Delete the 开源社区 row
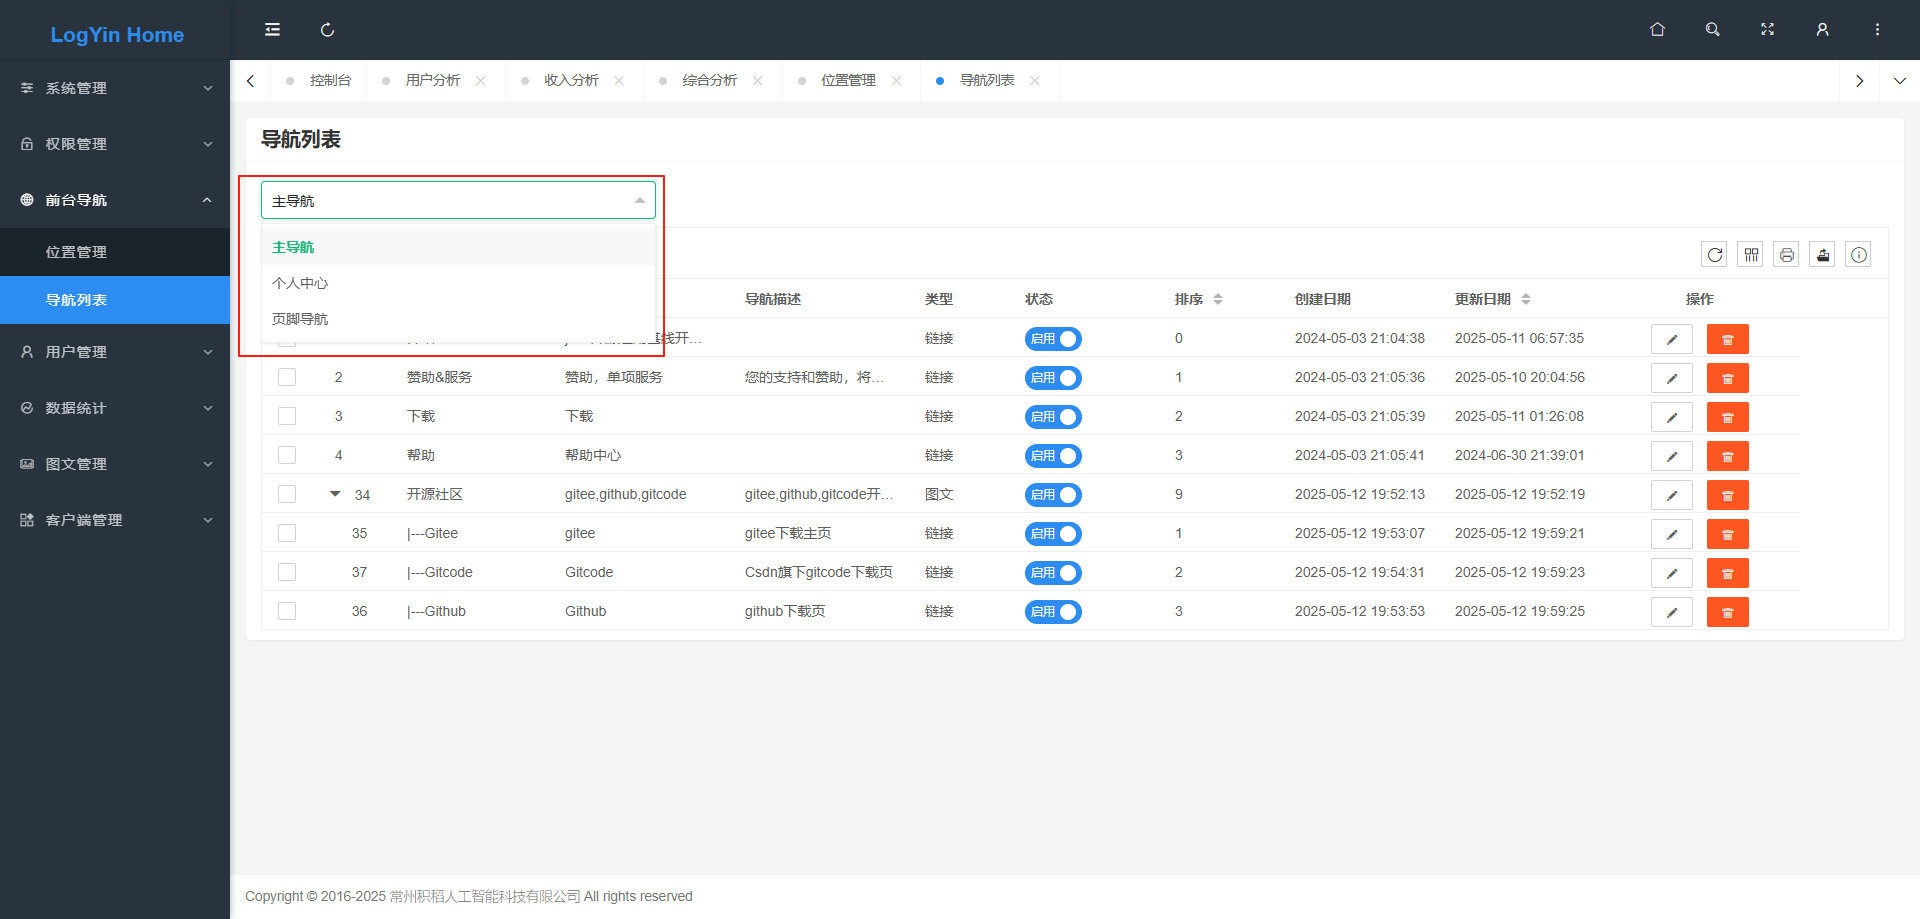This screenshot has width=1920, height=919. pyautogui.click(x=1727, y=495)
